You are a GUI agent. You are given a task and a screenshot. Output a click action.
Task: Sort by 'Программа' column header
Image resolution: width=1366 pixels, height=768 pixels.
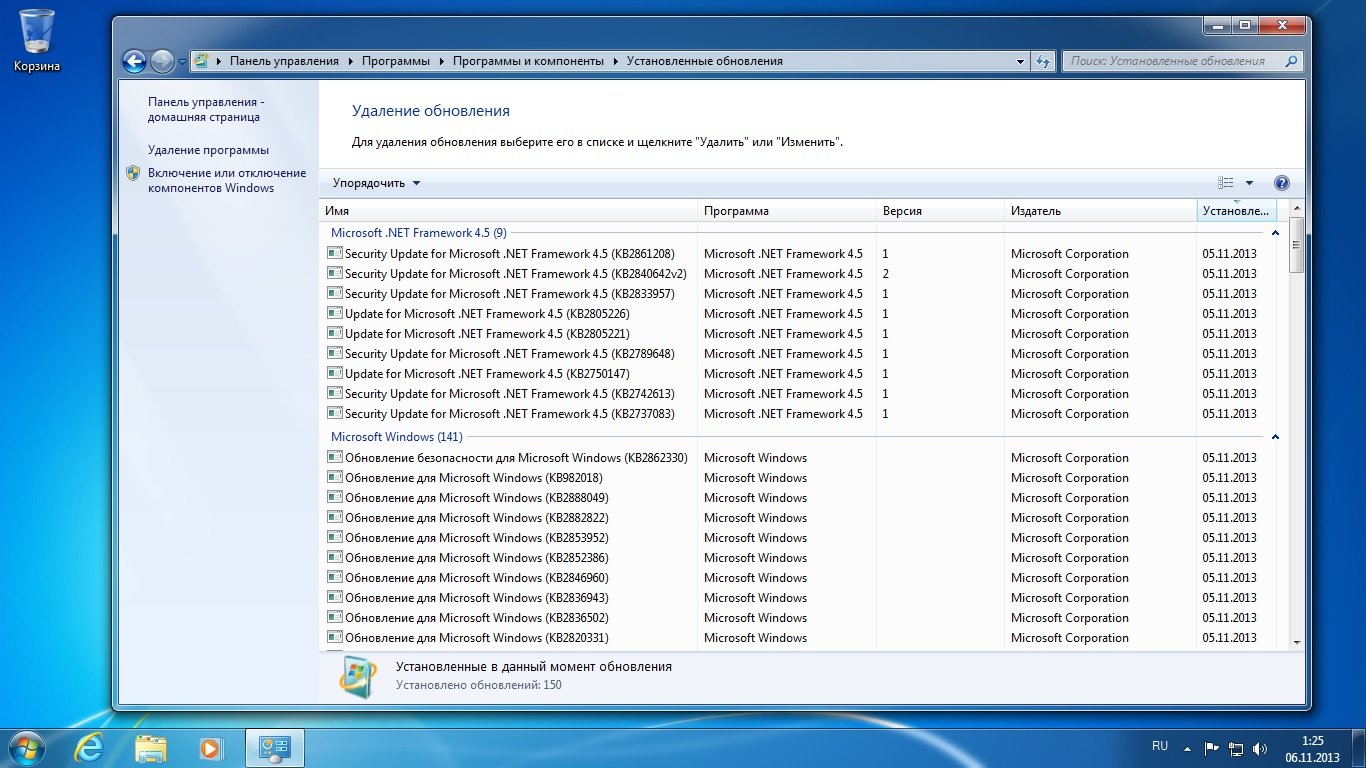pyautogui.click(x=786, y=211)
